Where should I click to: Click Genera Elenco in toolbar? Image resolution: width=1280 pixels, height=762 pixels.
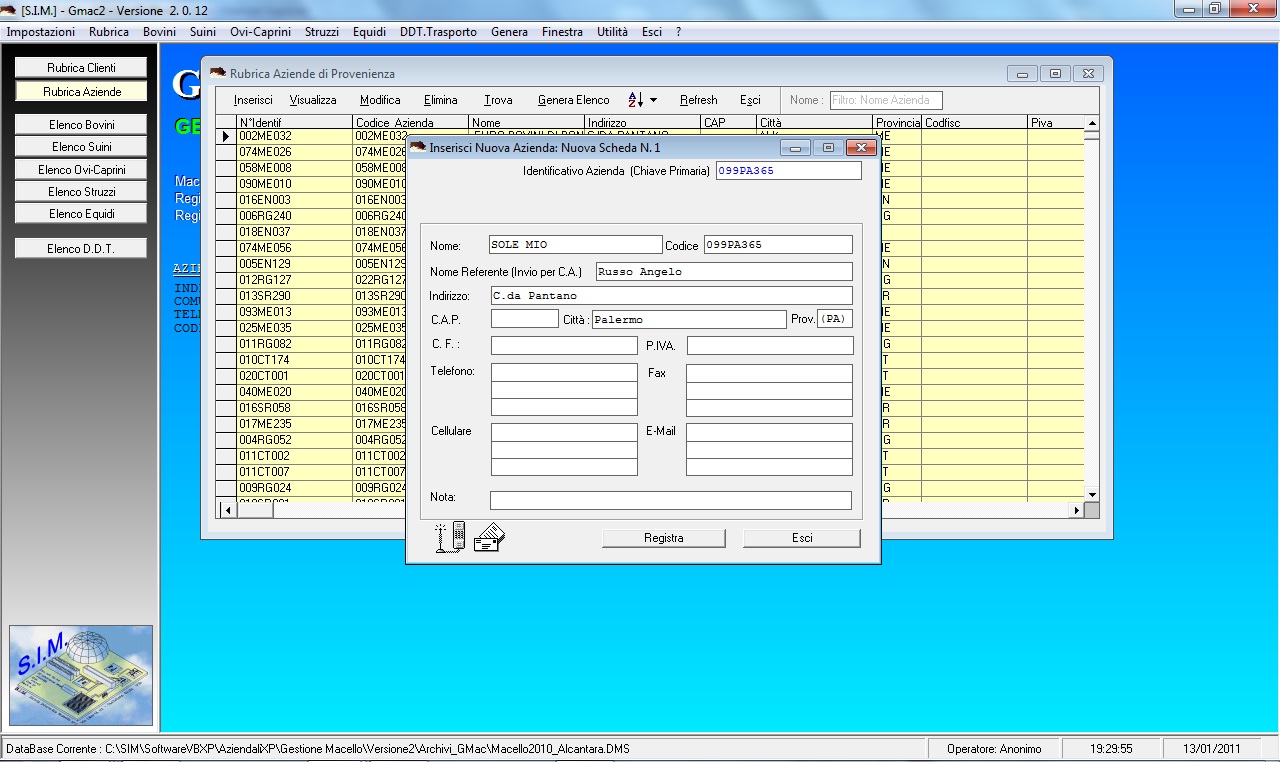pos(573,100)
